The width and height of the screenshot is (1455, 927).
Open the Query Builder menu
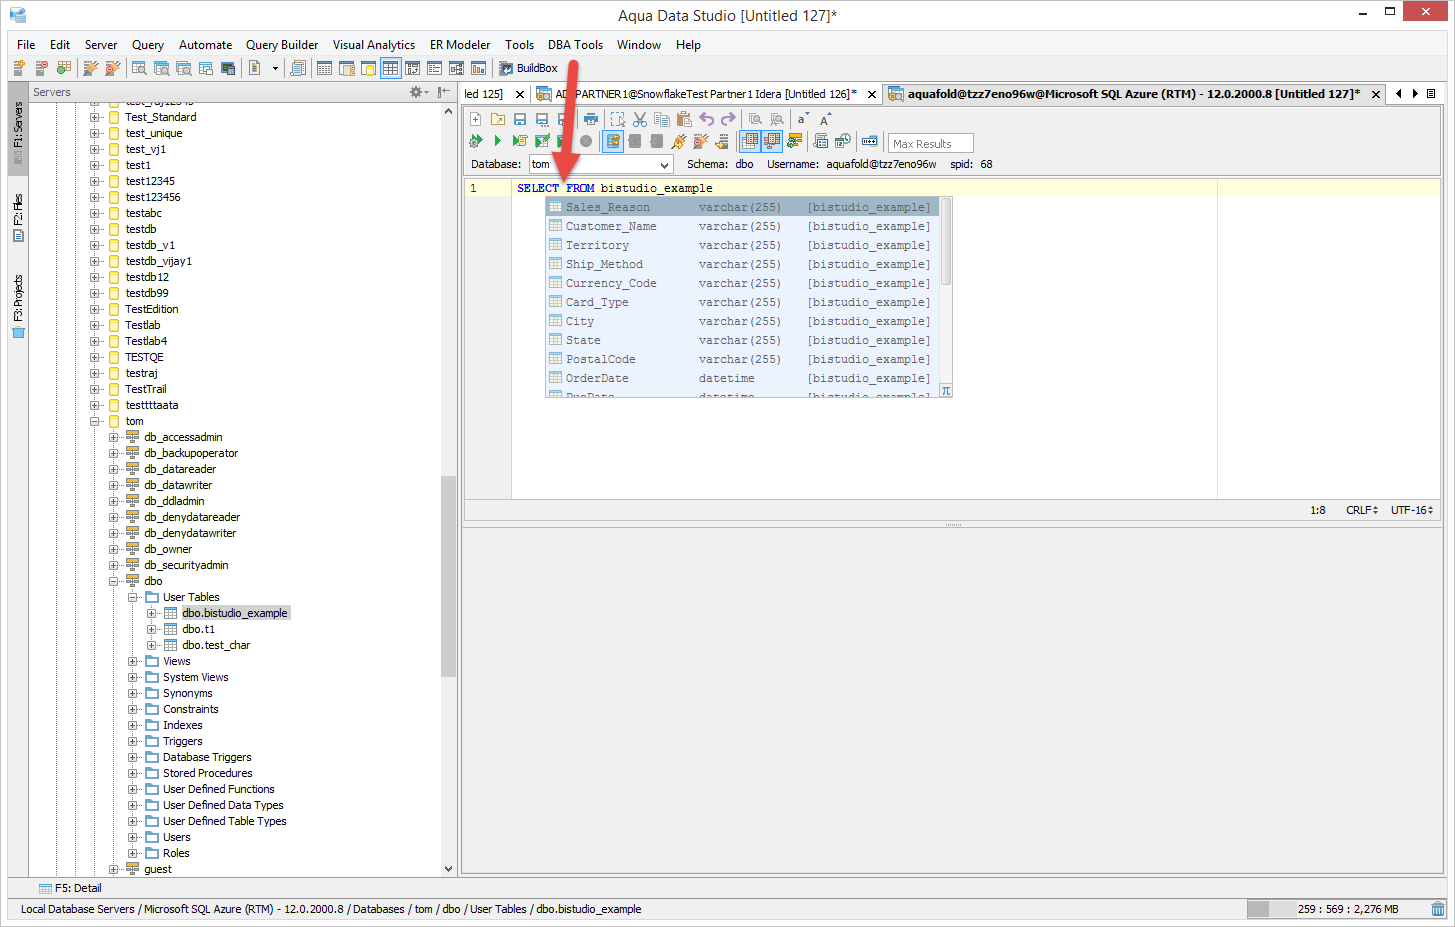click(282, 45)
